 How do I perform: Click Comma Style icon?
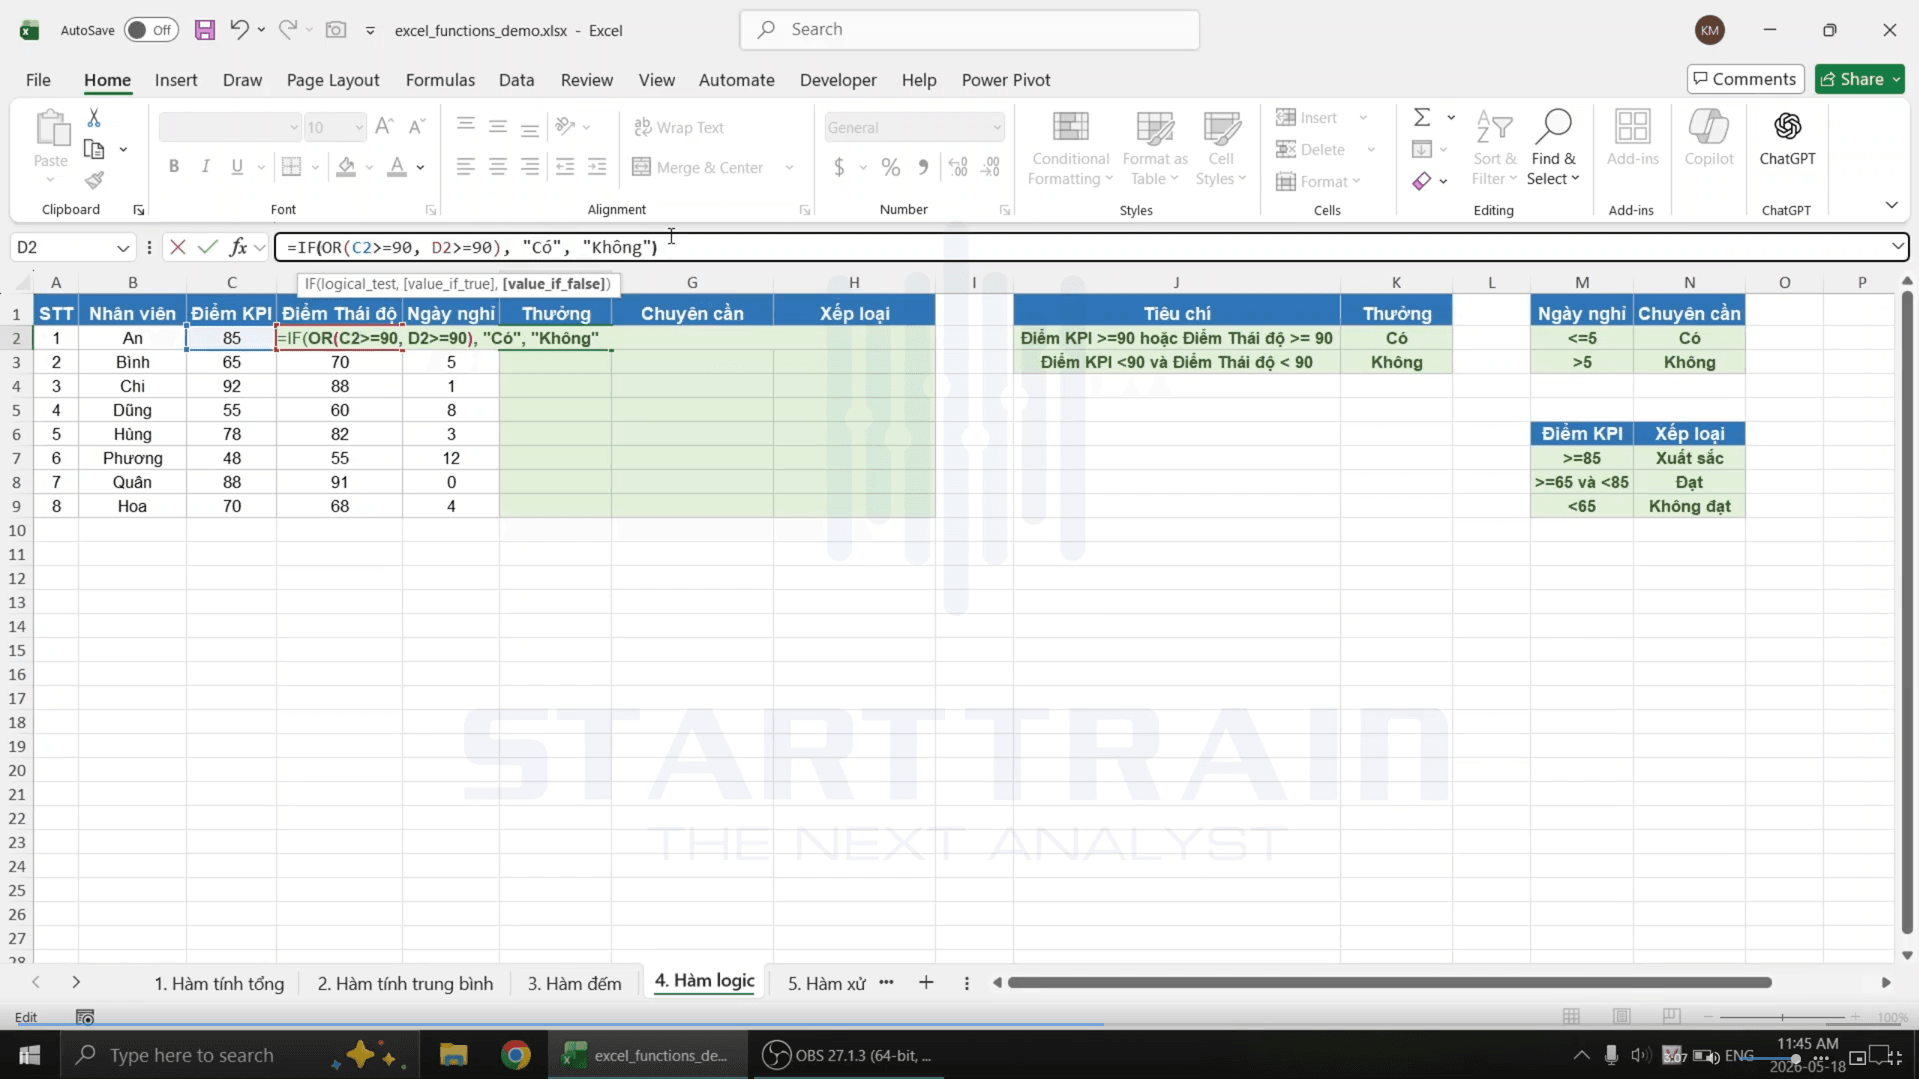(x=923, y=167)
